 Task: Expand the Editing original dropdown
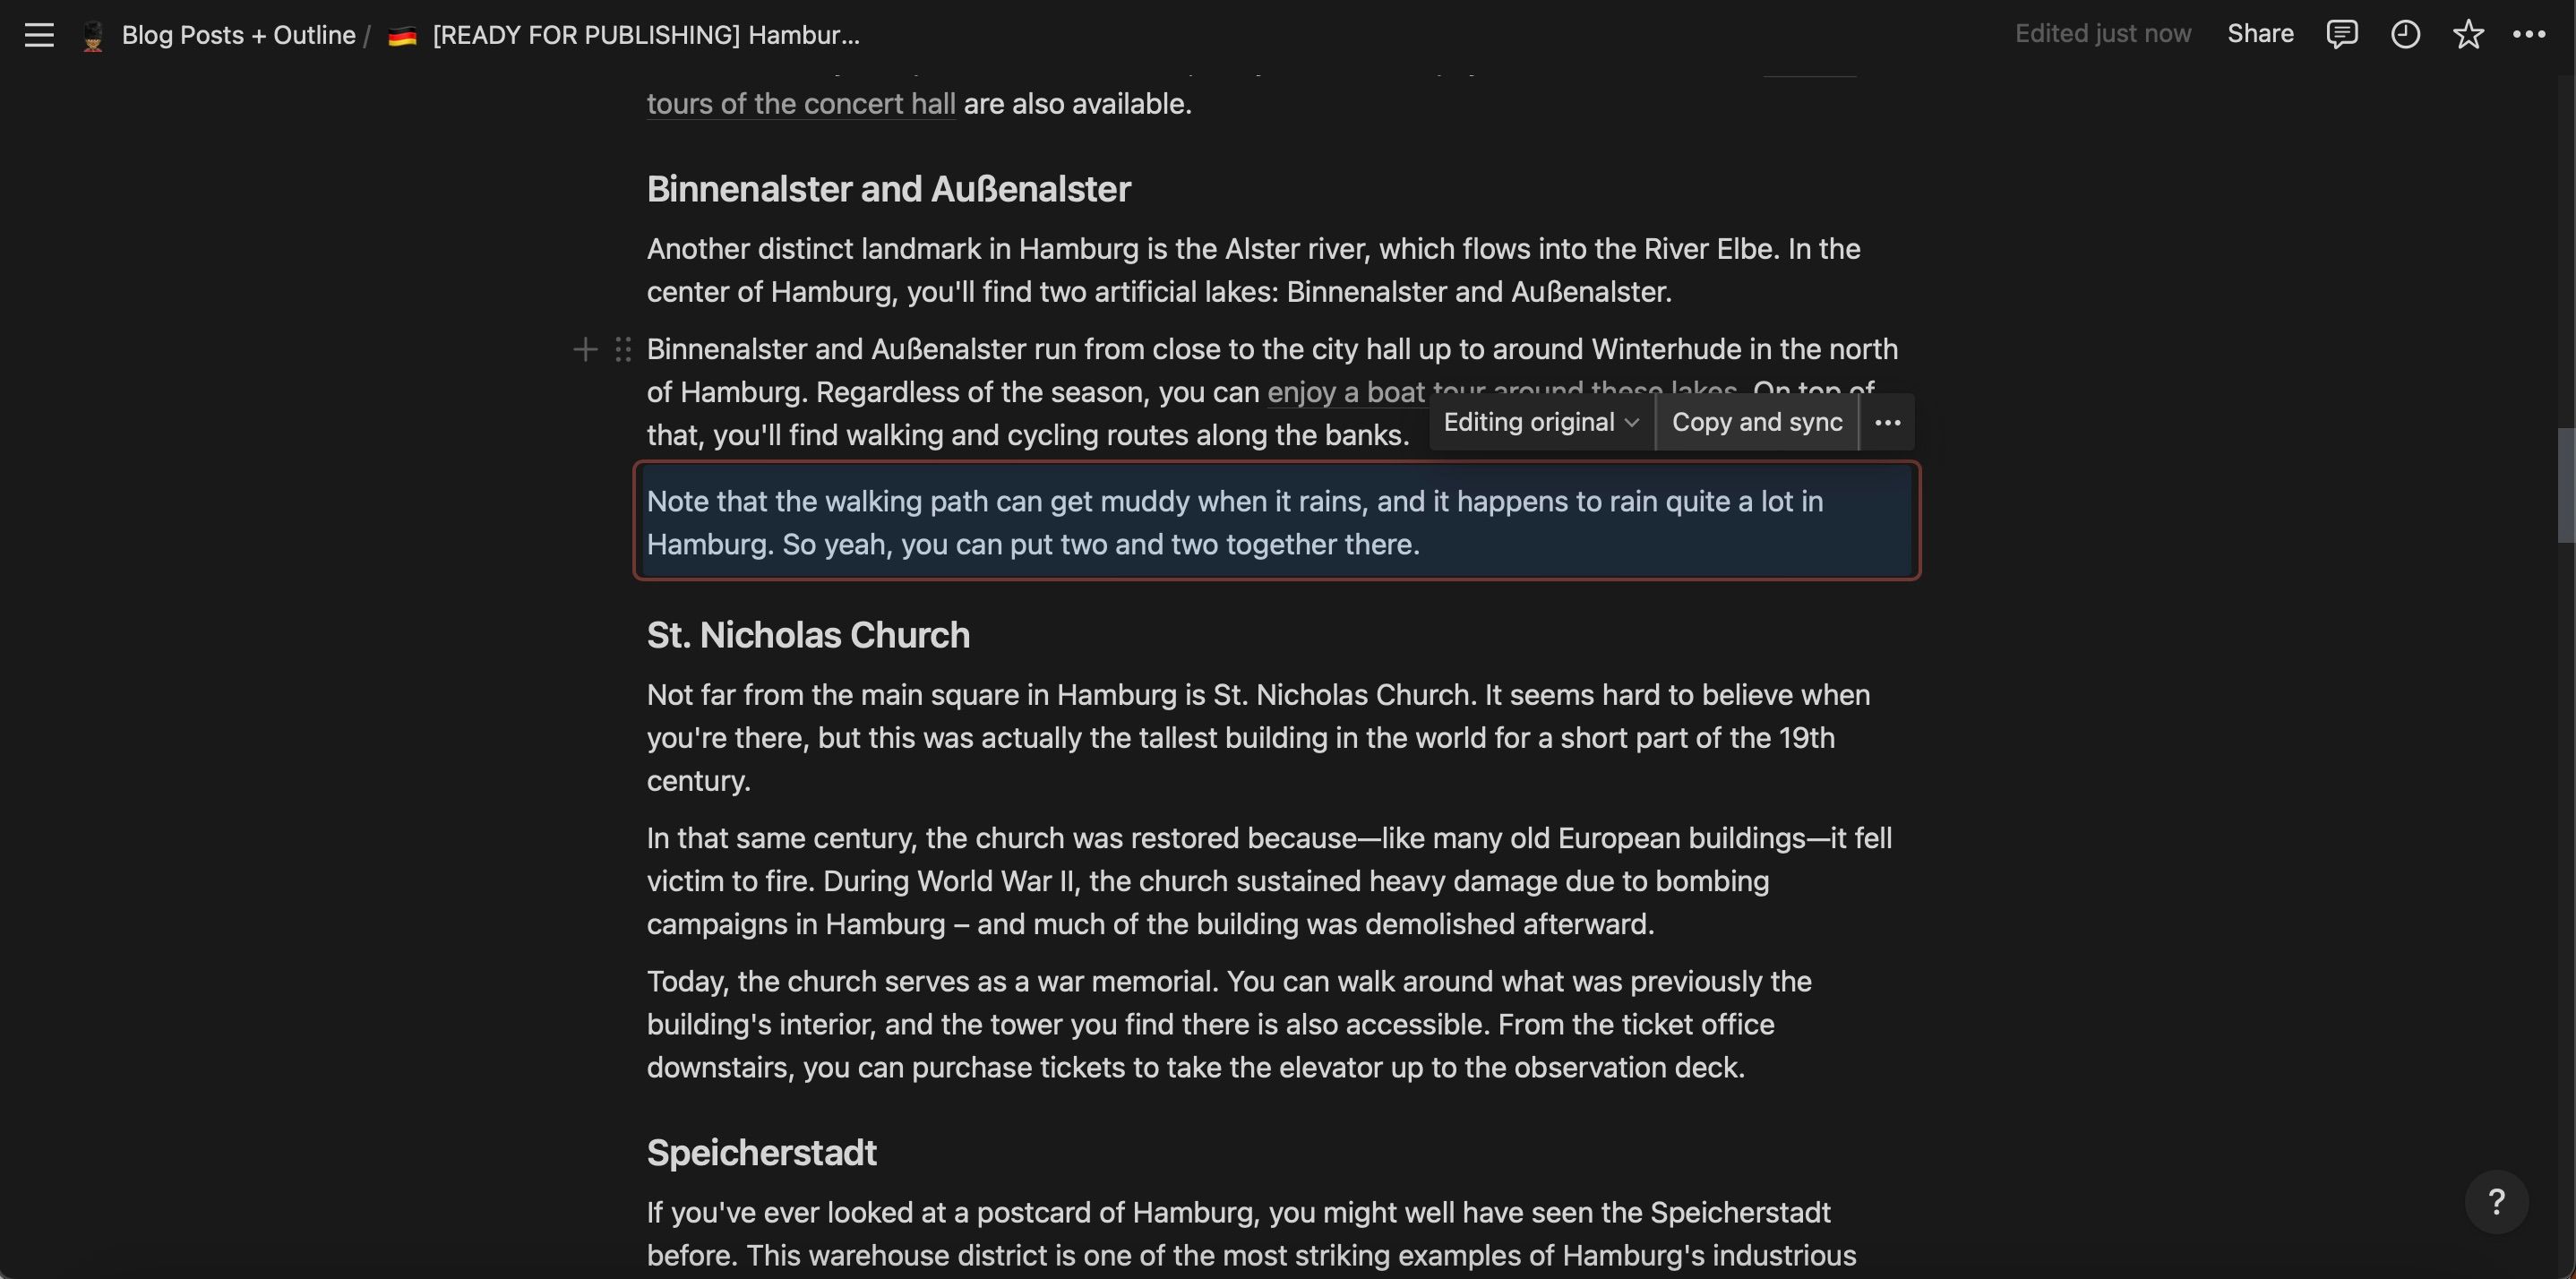1540,422
